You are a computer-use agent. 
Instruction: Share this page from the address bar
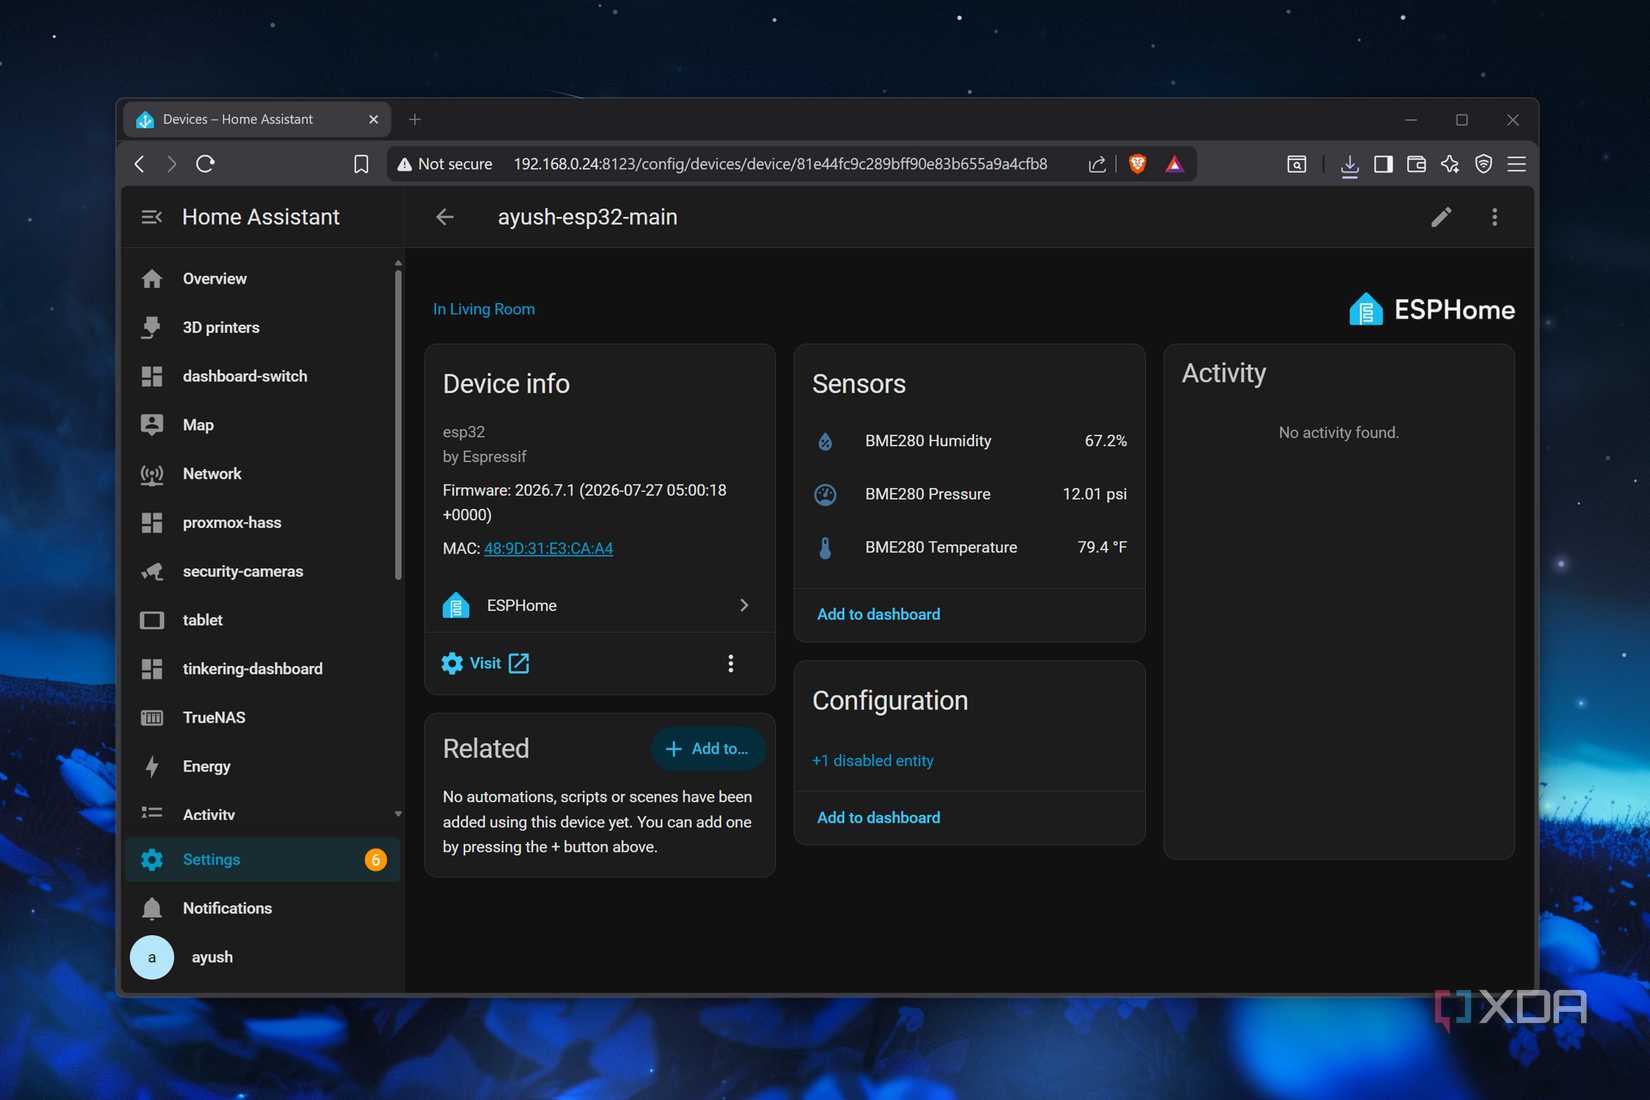1097,164
